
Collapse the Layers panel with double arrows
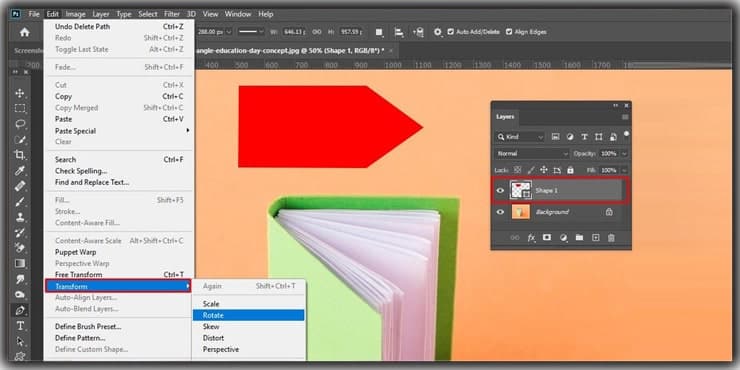tap(615, 105)
